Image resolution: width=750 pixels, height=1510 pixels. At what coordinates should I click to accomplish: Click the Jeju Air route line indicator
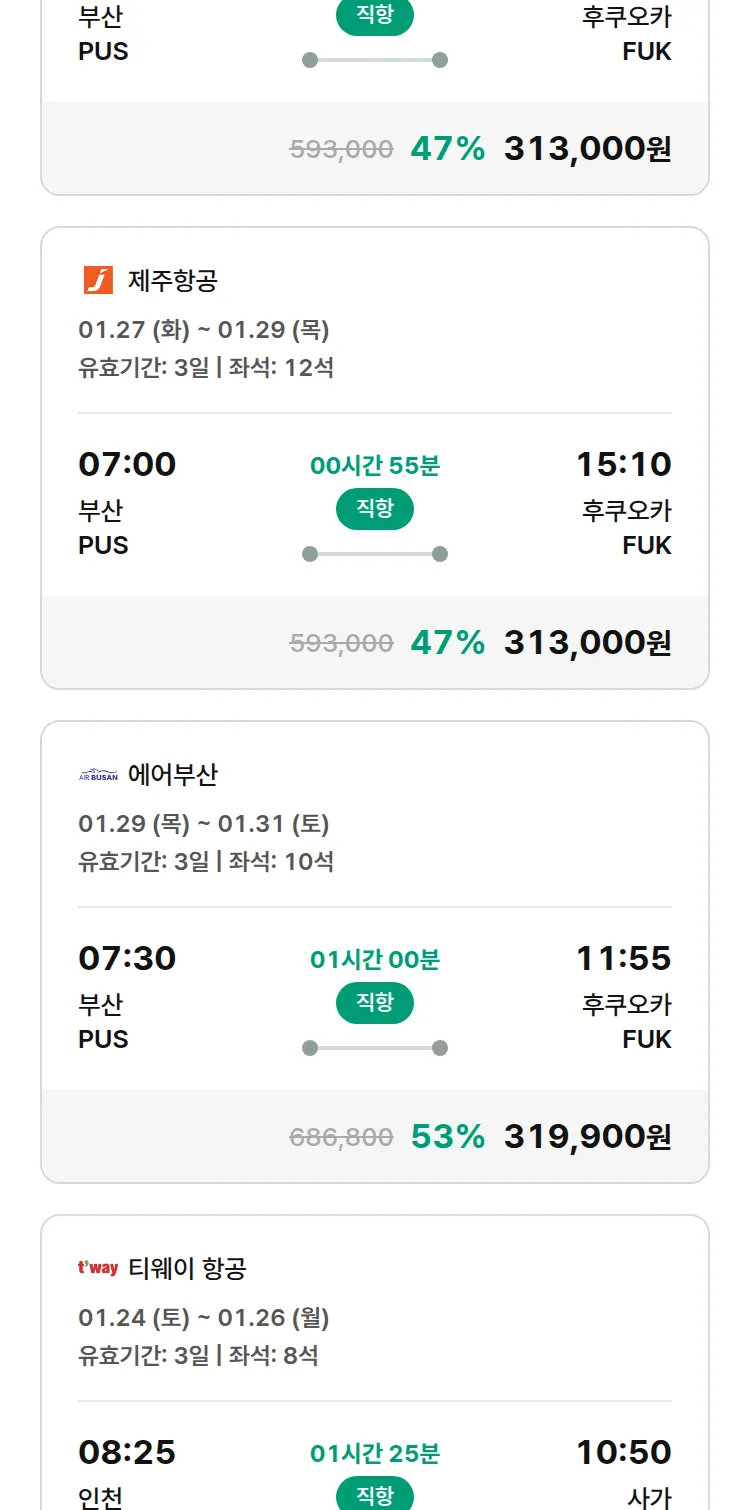coord(375,554)
